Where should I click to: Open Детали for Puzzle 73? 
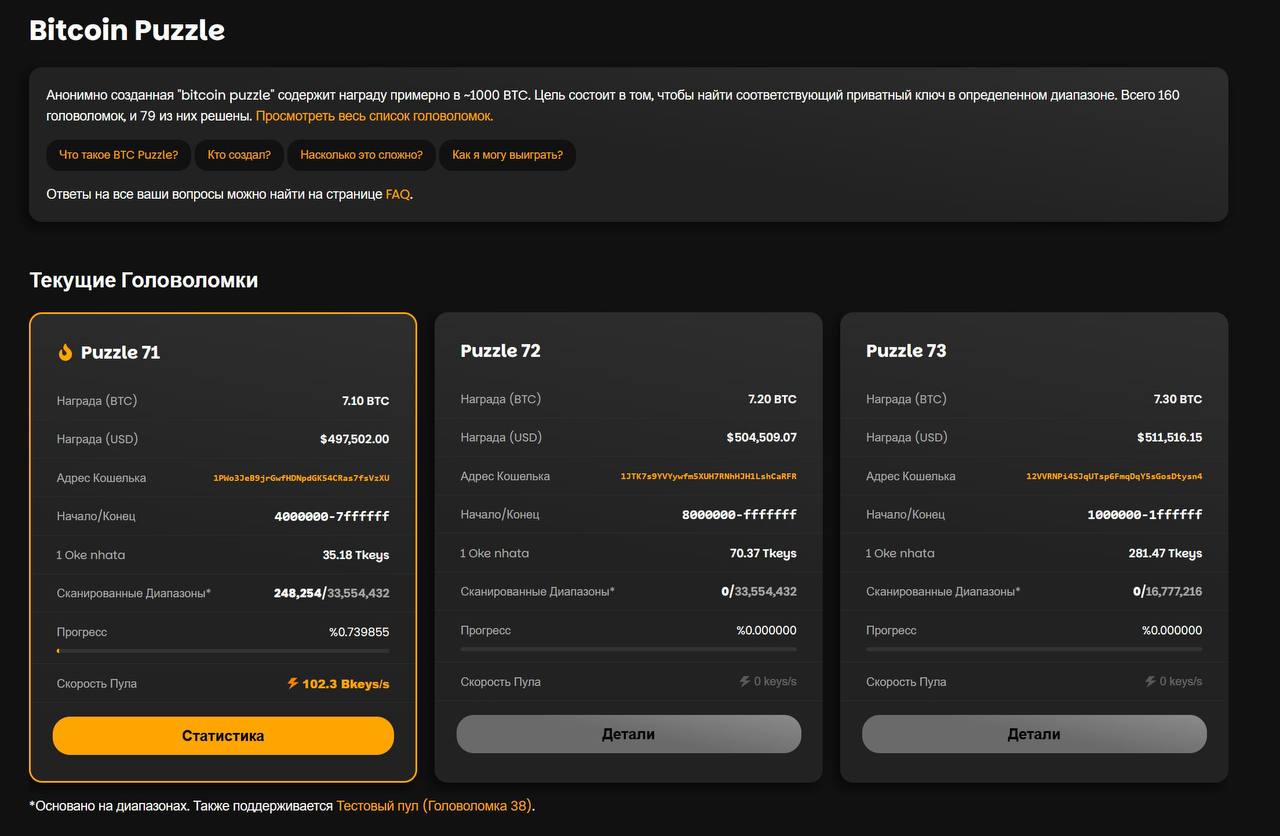tap(1034, 734)
